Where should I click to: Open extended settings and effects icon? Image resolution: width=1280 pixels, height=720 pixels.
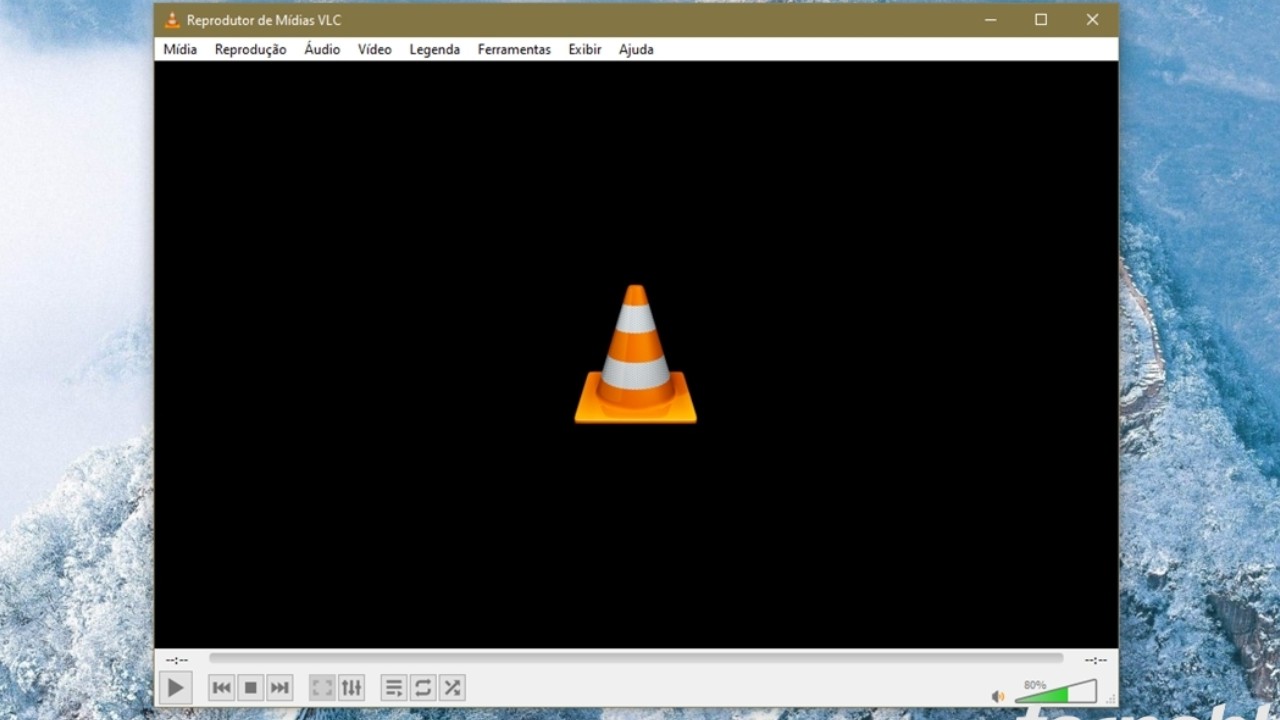coord(351,688)
